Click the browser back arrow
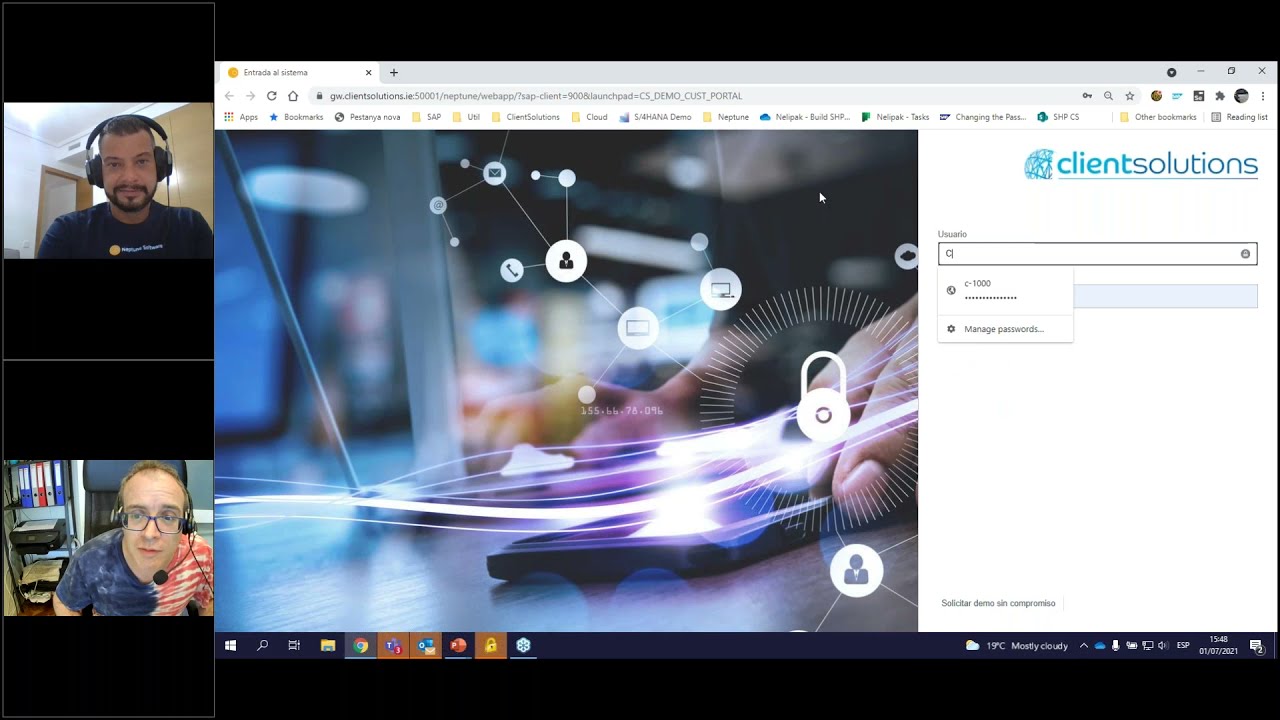 (229, 96)
